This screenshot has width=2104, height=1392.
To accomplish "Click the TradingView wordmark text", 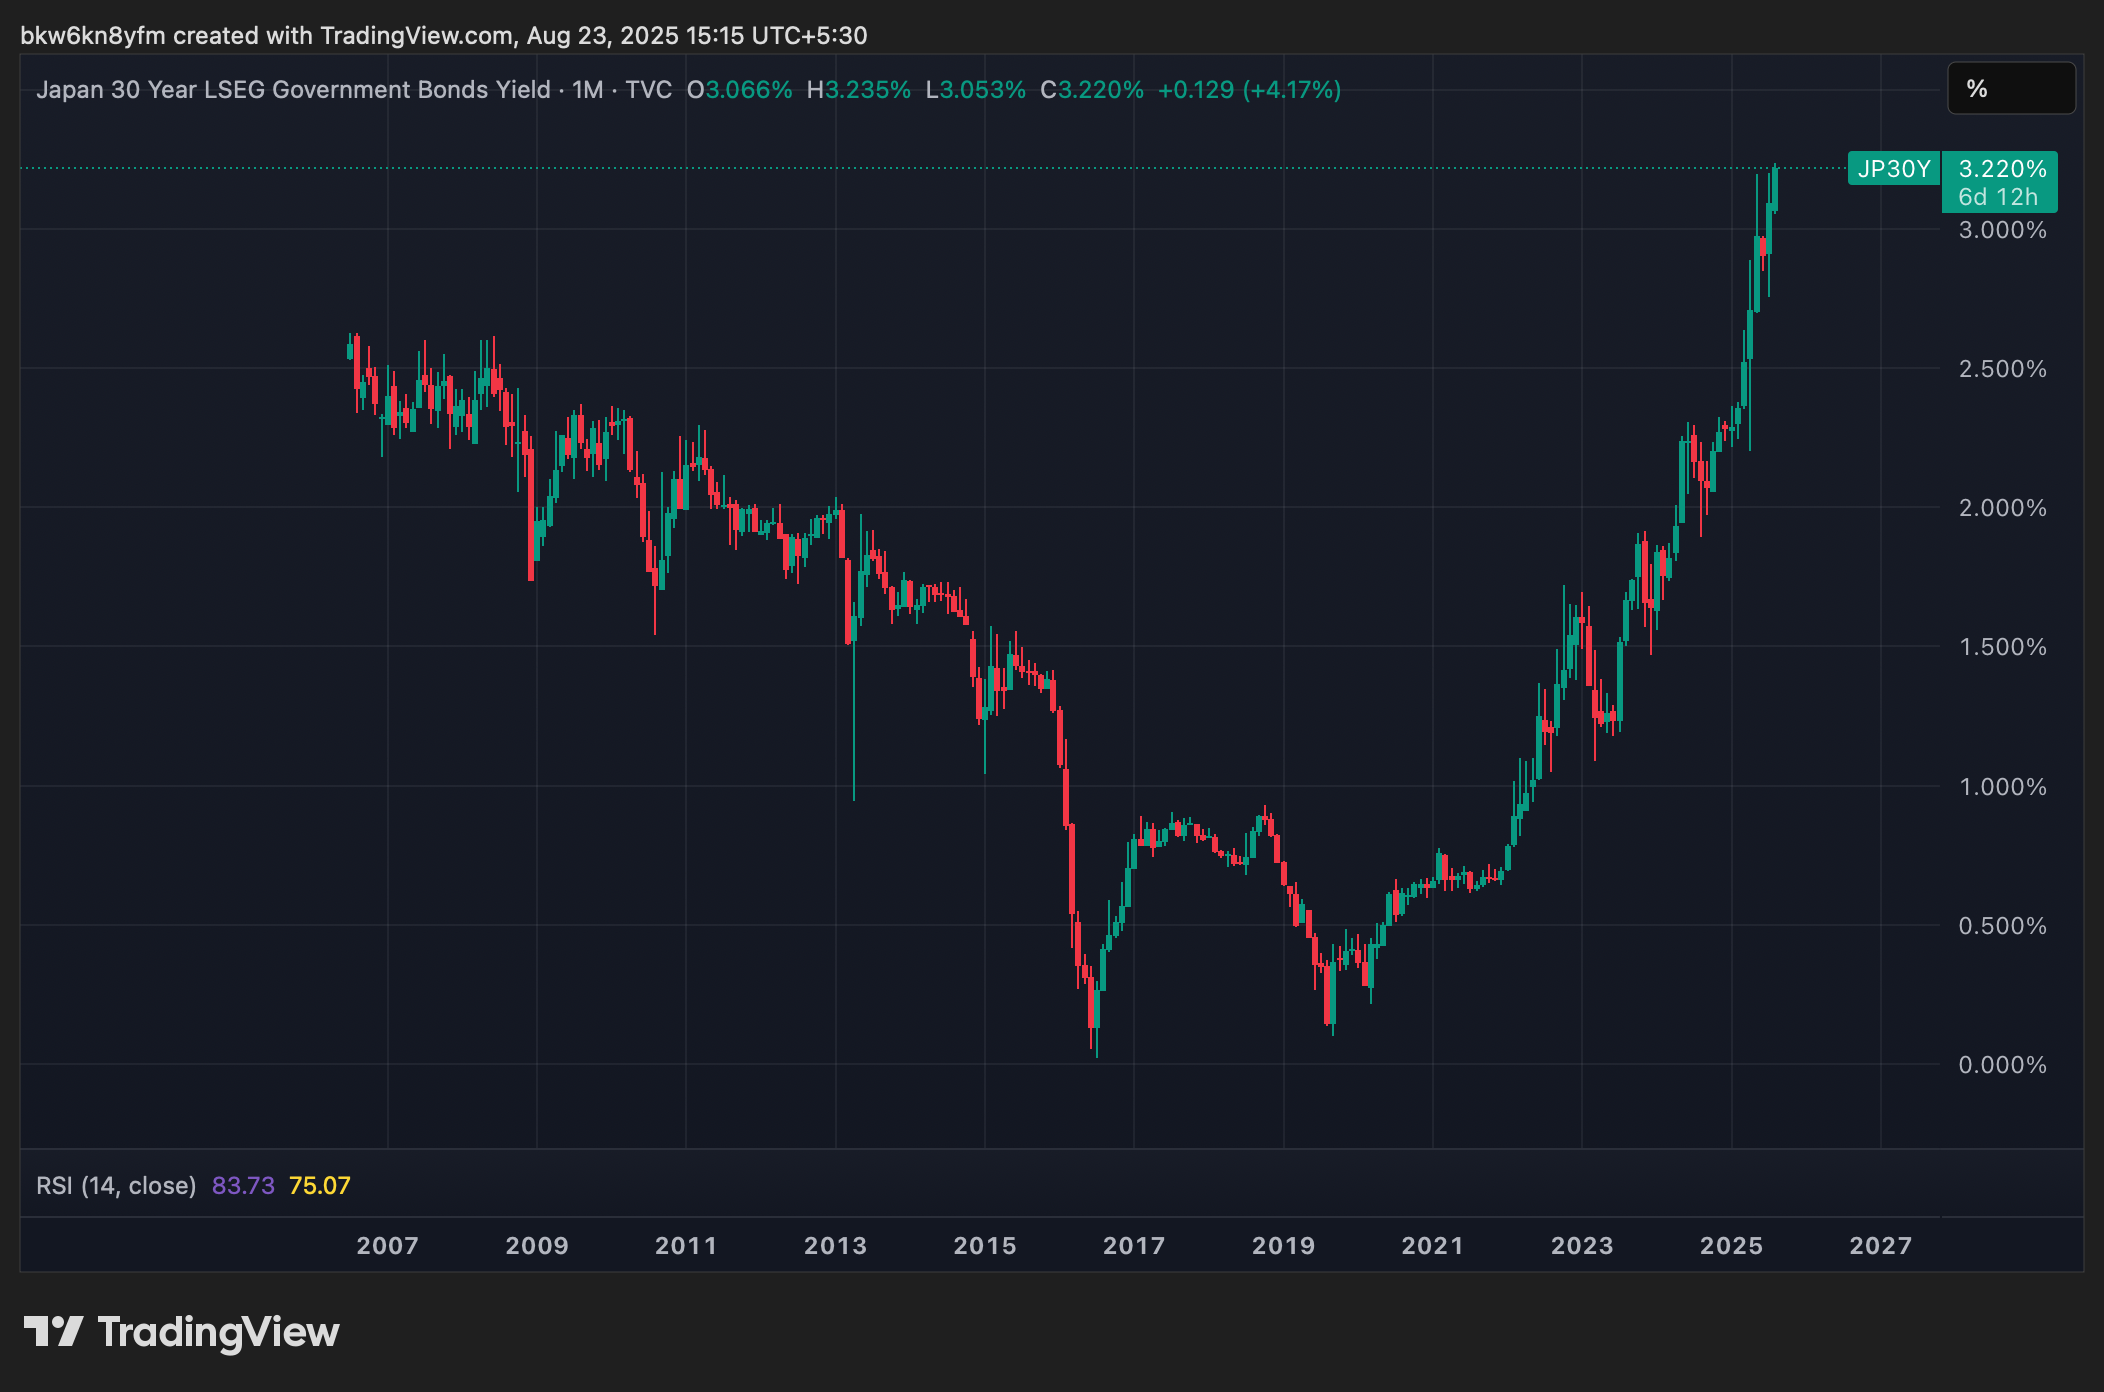I will (x=218, y=1332).
